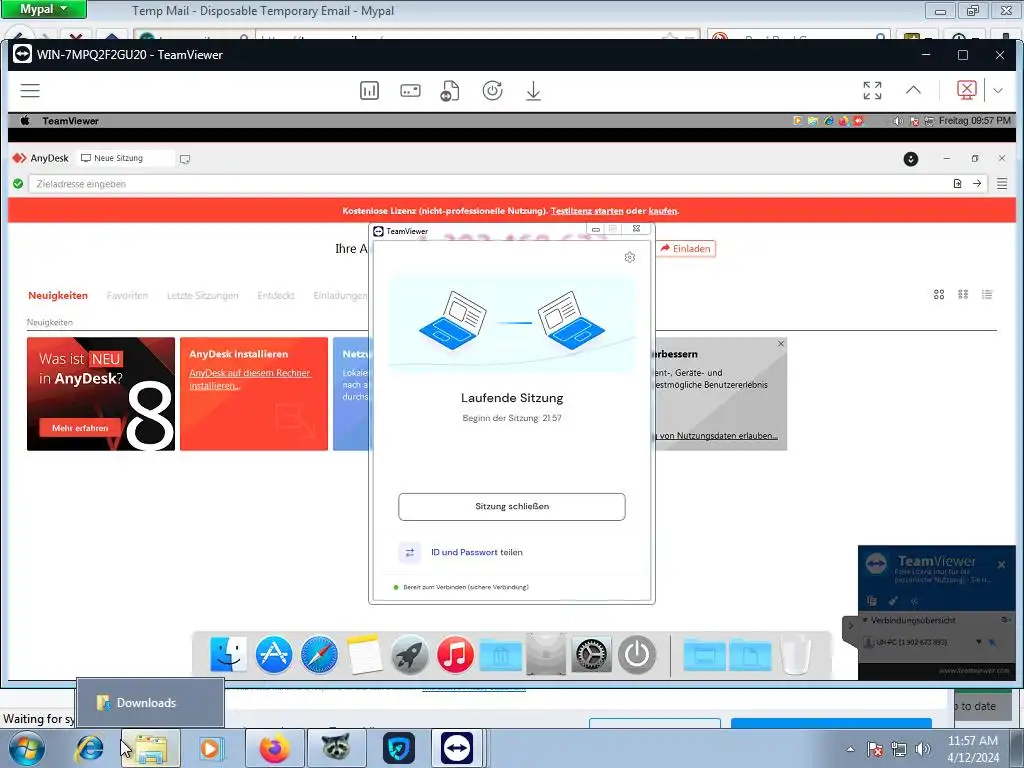This screenshot has height=768, width=1024.
Task: Open Windows Explorer folder in taskbar
Action: click(x=150, y=748)
